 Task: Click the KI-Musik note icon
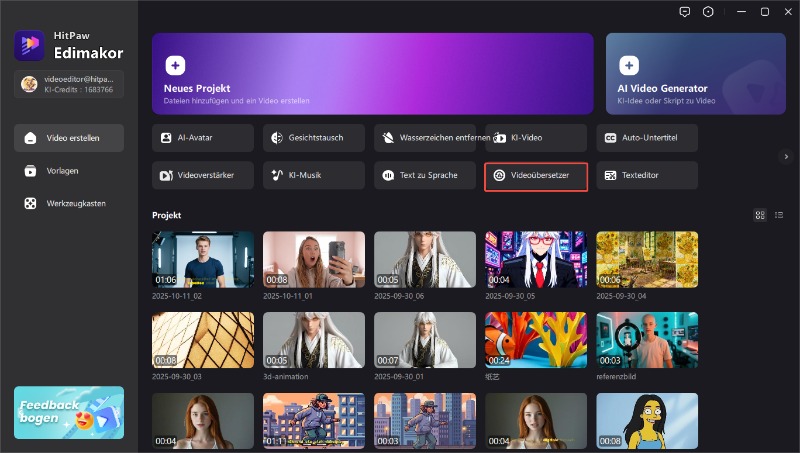277,175
